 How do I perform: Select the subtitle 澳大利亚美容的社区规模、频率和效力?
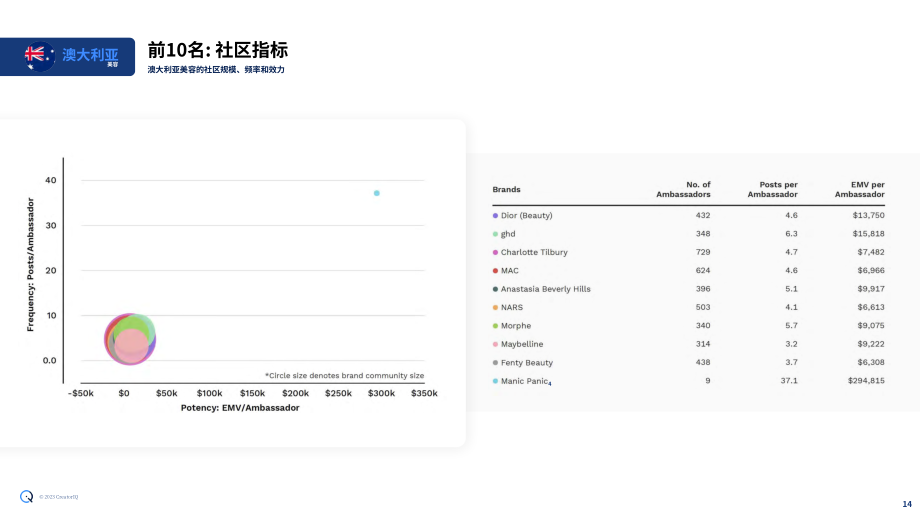[x=216, y=70]
